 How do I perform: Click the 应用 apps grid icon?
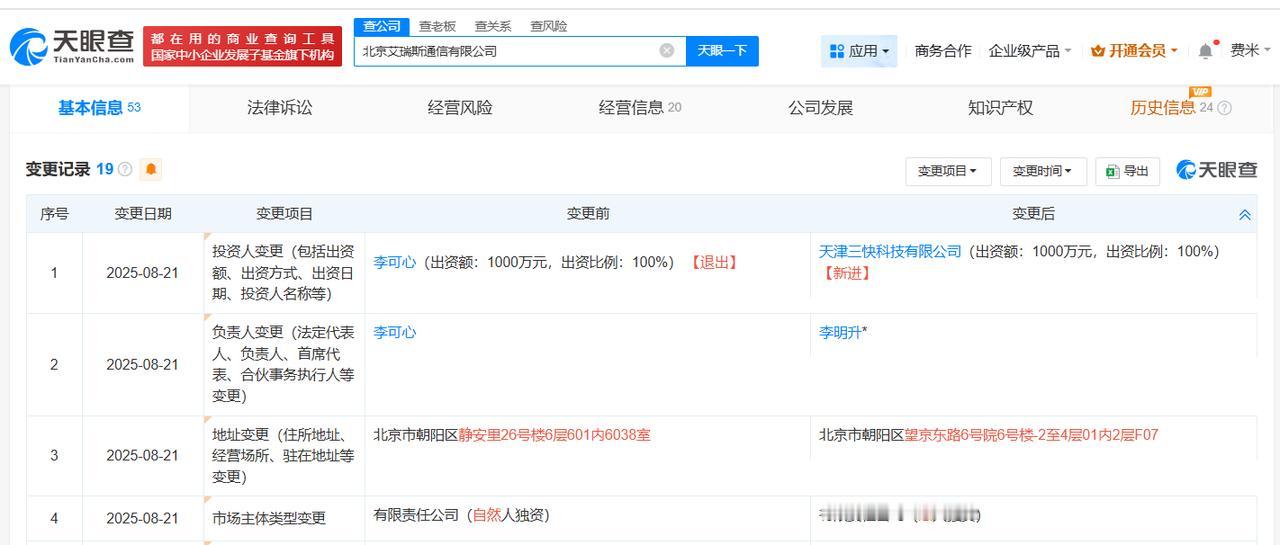point(836,51)
